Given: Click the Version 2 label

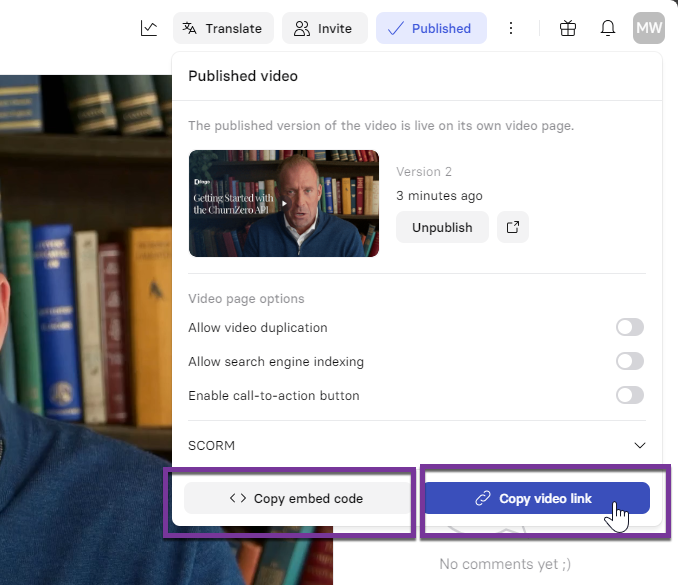Looking at the screenshot, I should tap(424, 172).
